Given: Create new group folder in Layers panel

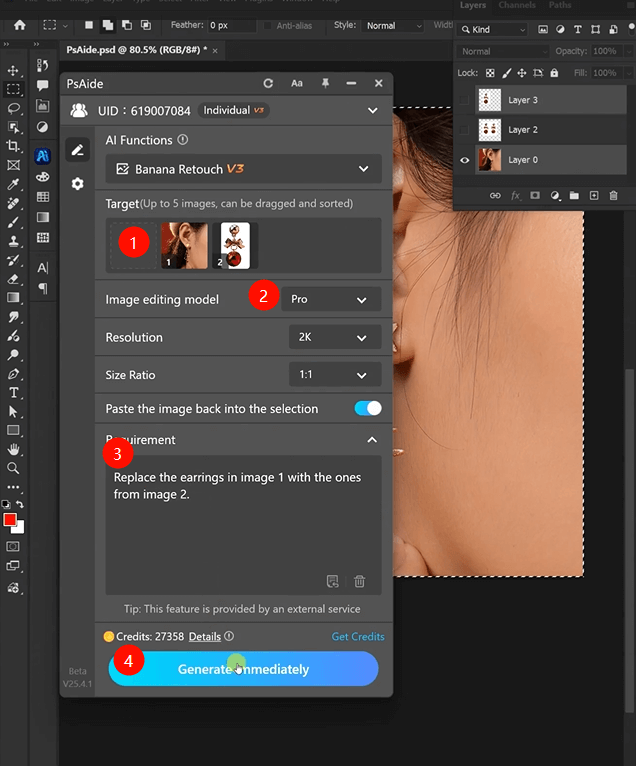Looking at the screenshot, I should click(x=574, y=195).
